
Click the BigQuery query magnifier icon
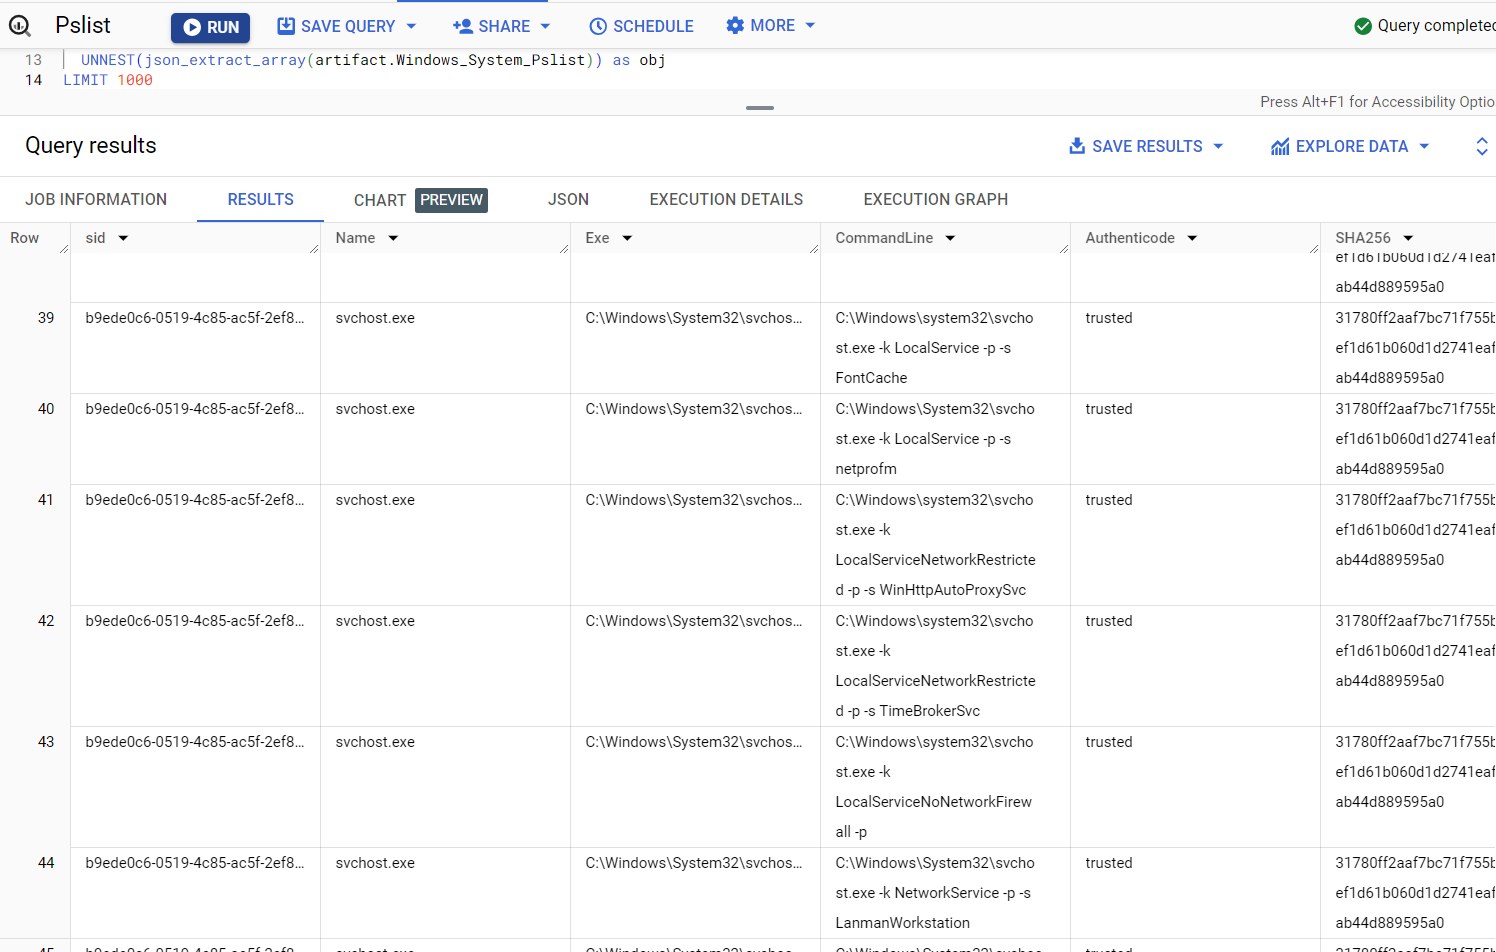point(20,26)
